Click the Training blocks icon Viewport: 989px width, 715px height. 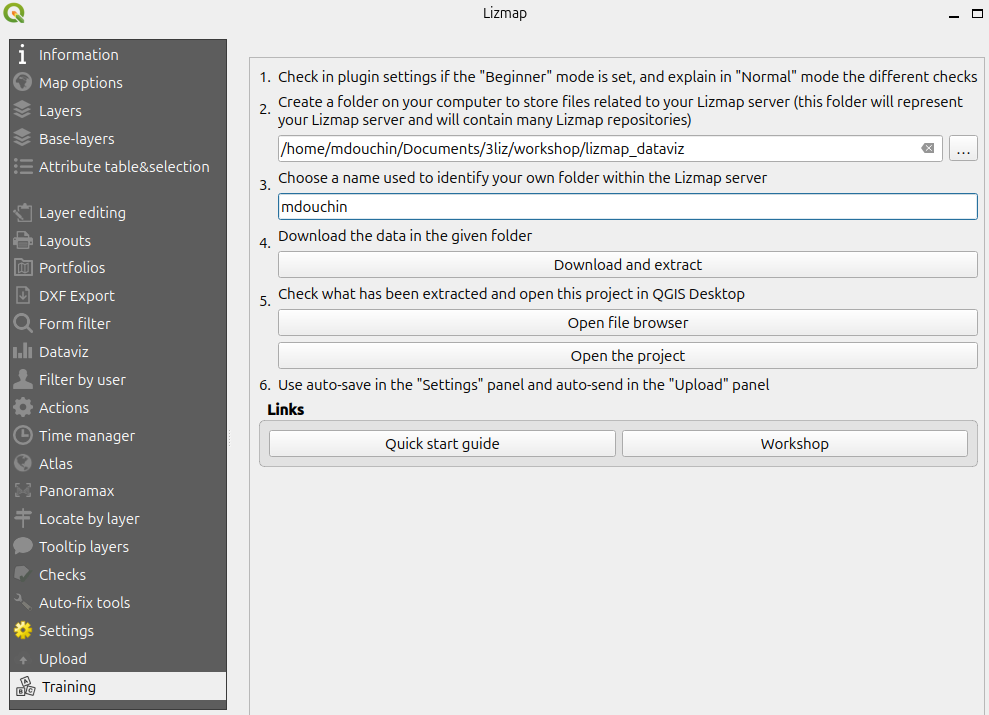point(25,686)
